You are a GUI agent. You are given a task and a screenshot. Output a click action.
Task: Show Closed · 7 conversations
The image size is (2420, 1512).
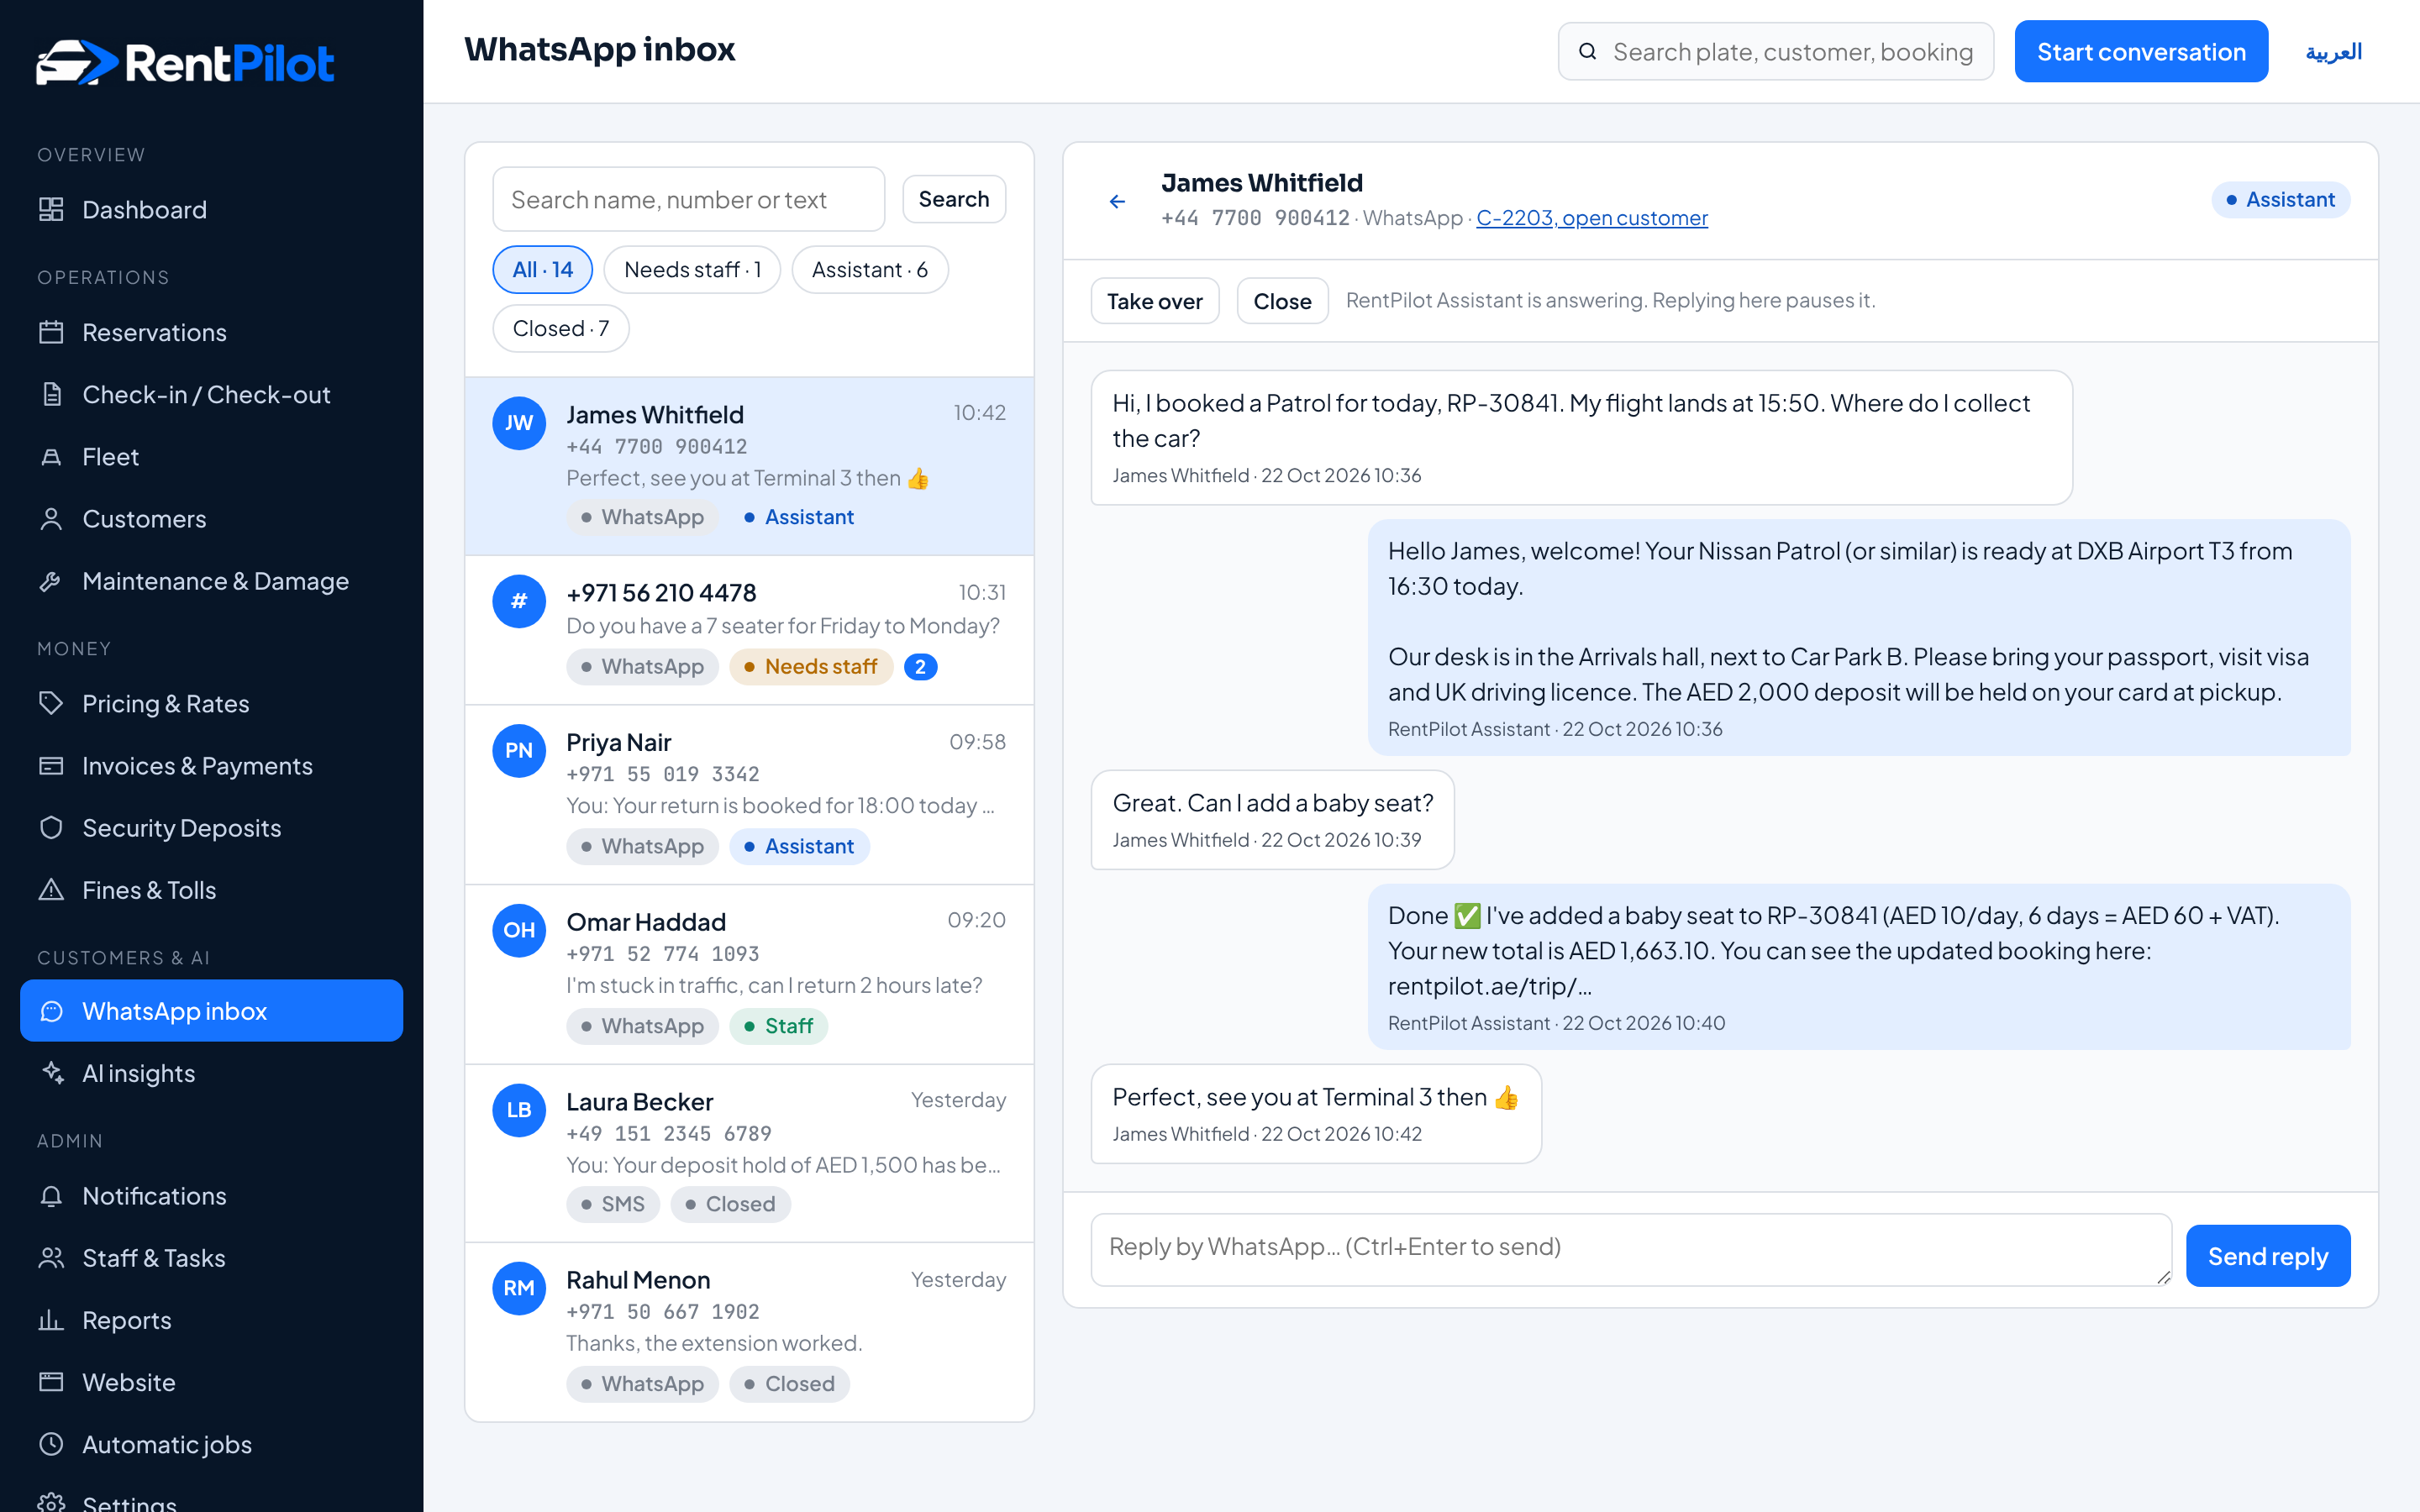pyautogui.click(x=560, y=328)
